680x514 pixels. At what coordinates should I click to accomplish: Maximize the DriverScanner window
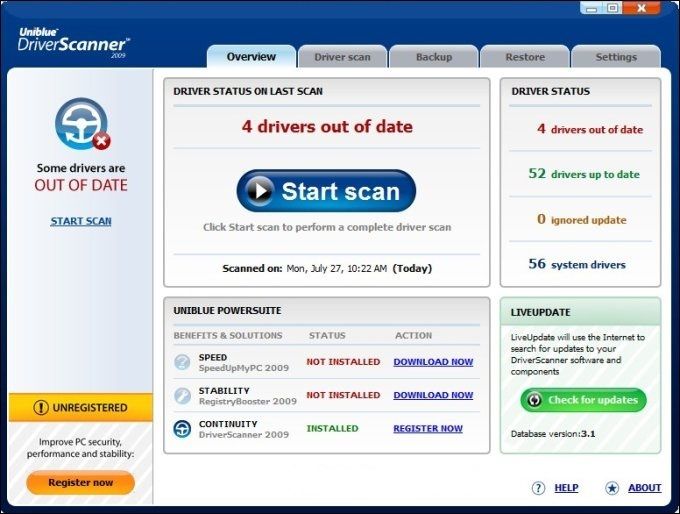tap(612, 8)
